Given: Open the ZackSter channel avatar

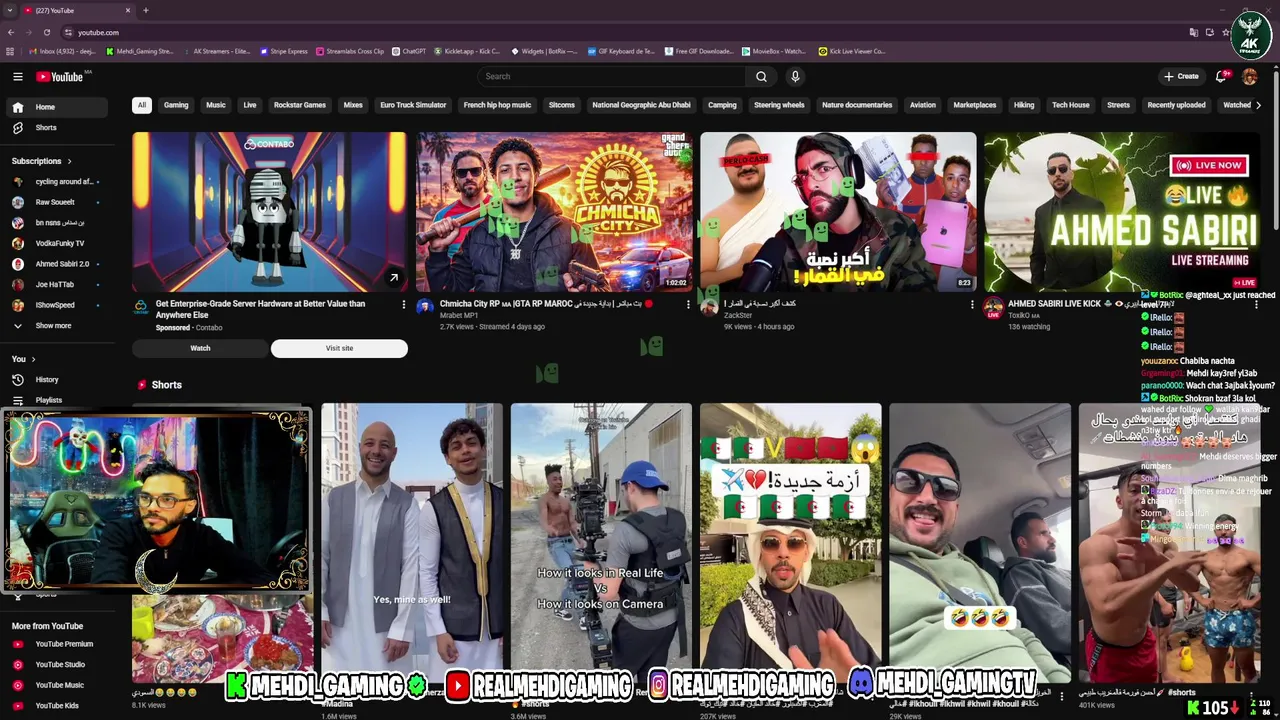Looking at the screenshot, I should (x=709, y=307).
